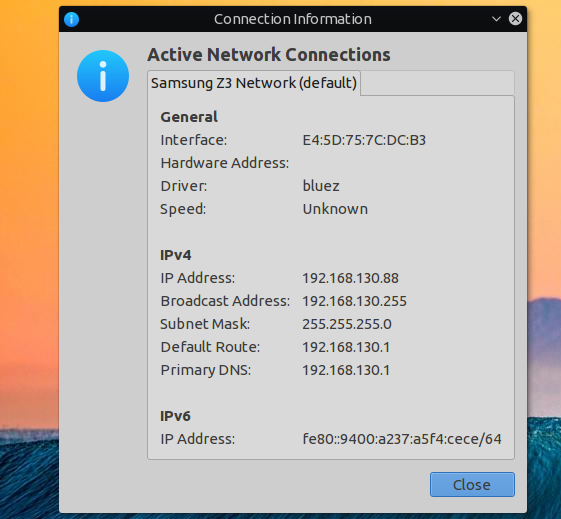This screenshot has height=519, width=561.
Task: Click the subnet mask 255.255.255.0
Action: [347, 324]
